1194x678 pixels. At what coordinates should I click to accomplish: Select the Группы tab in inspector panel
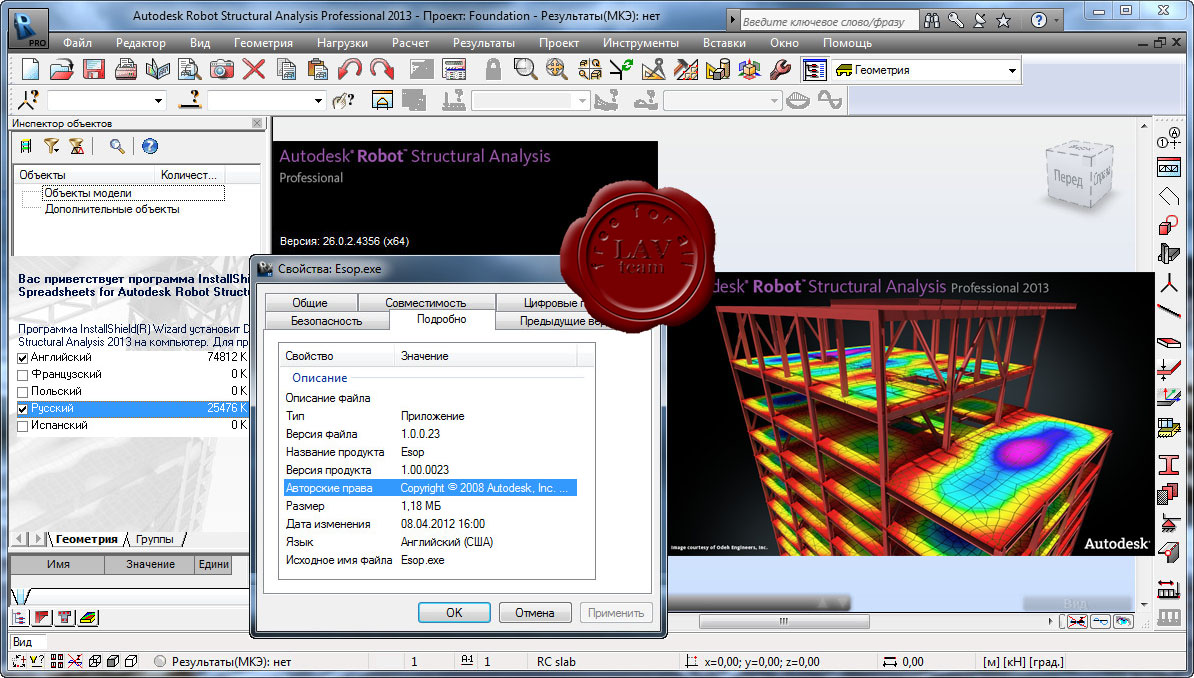tap(155, 539)
